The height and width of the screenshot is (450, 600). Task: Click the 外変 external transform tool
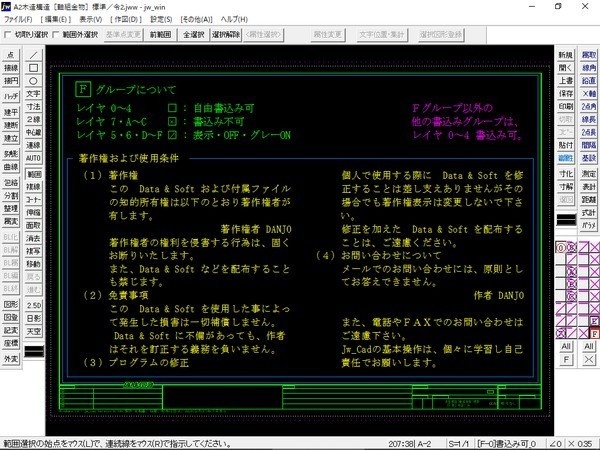tap(11, 359)
